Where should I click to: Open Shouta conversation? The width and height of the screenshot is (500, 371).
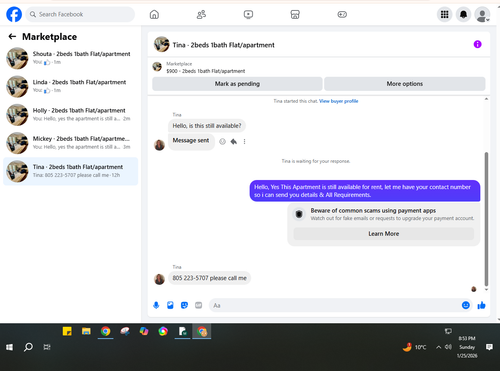[x=70, y=58]
